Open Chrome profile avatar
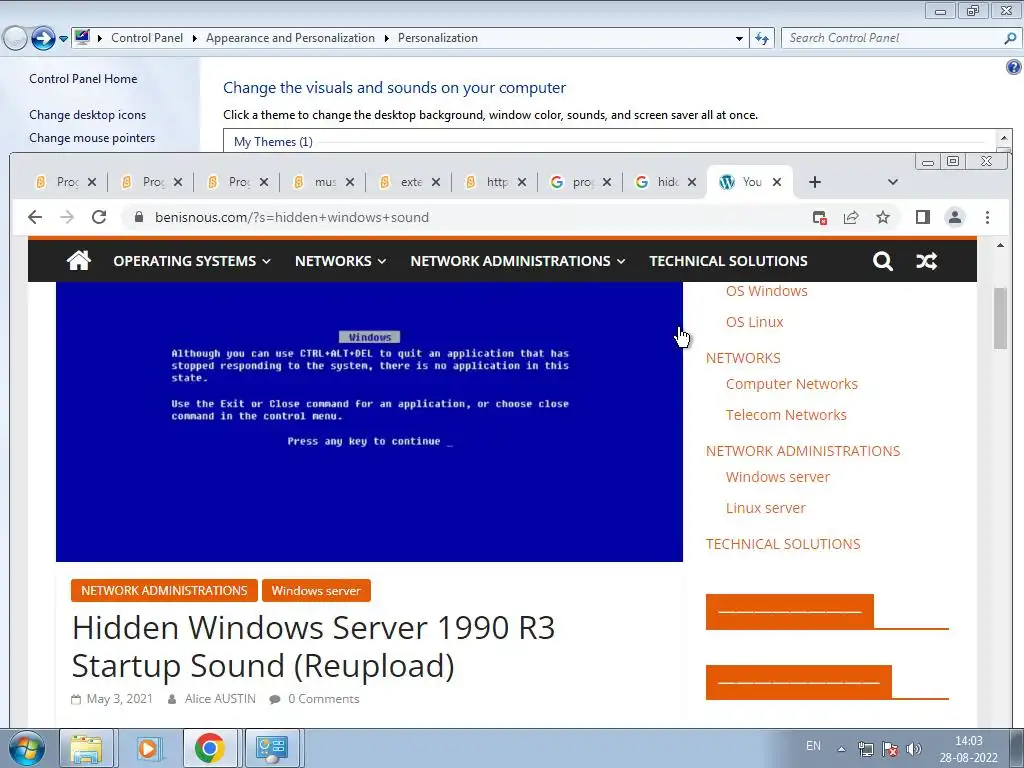The width and height of the screenshot is (1024, 768). [955, 217]
